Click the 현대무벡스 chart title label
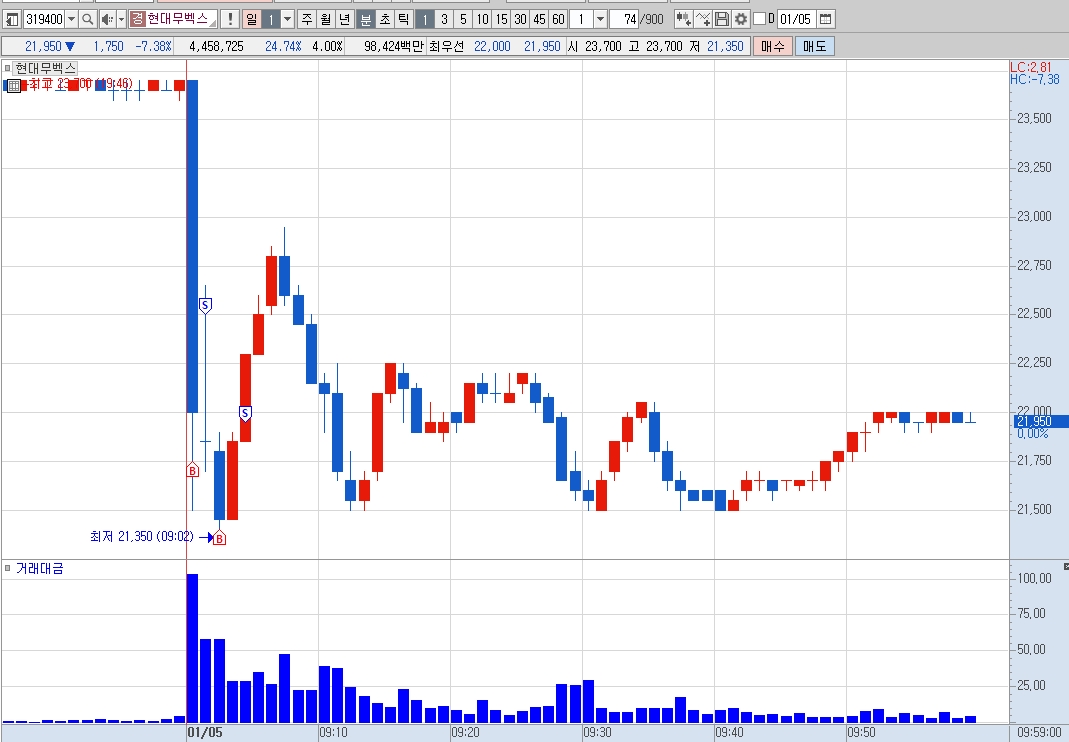The image size is (1069, 742). (46, 68)
